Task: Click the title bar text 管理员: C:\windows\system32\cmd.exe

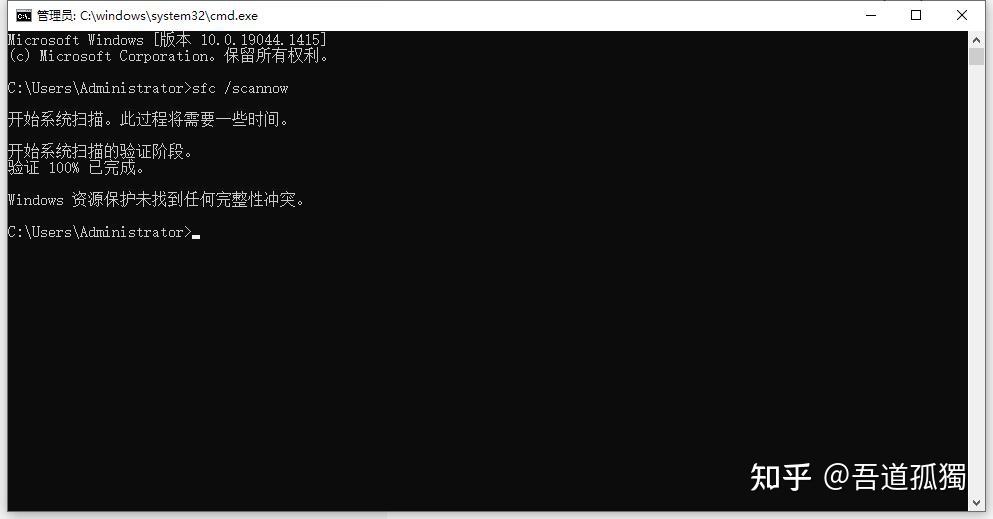Action: click(x=147, y=16)
